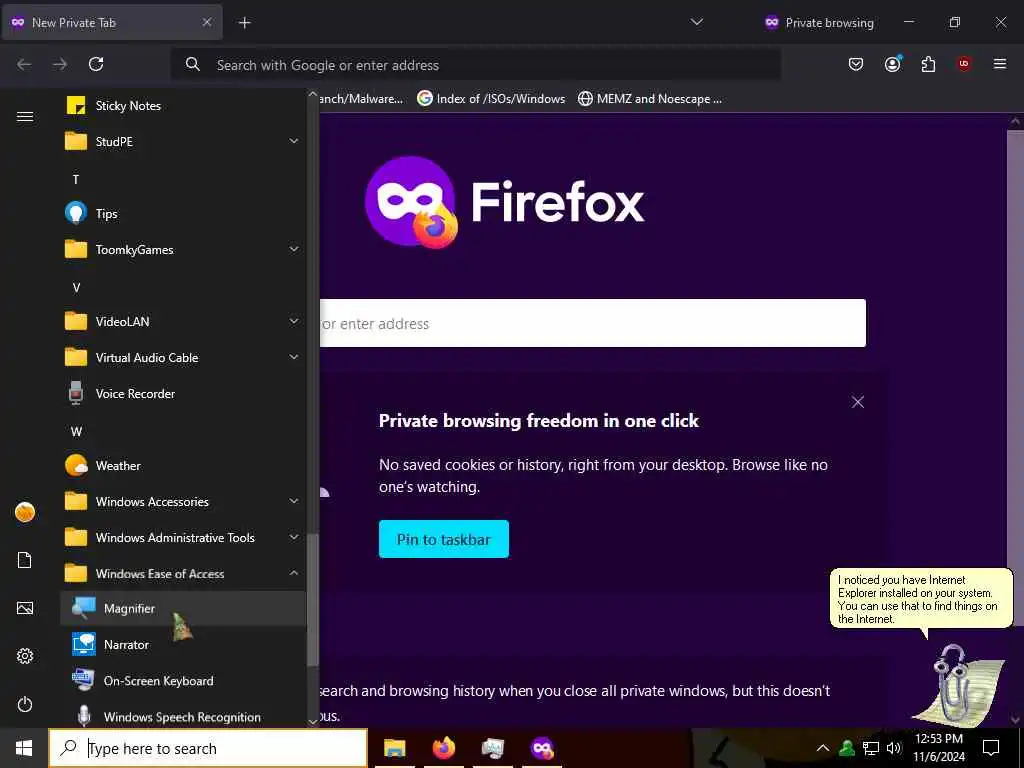1024x768 pixels.
Task: Open Firefox from the taskbar
Action: pyautogui.click(x=444, y=748)
